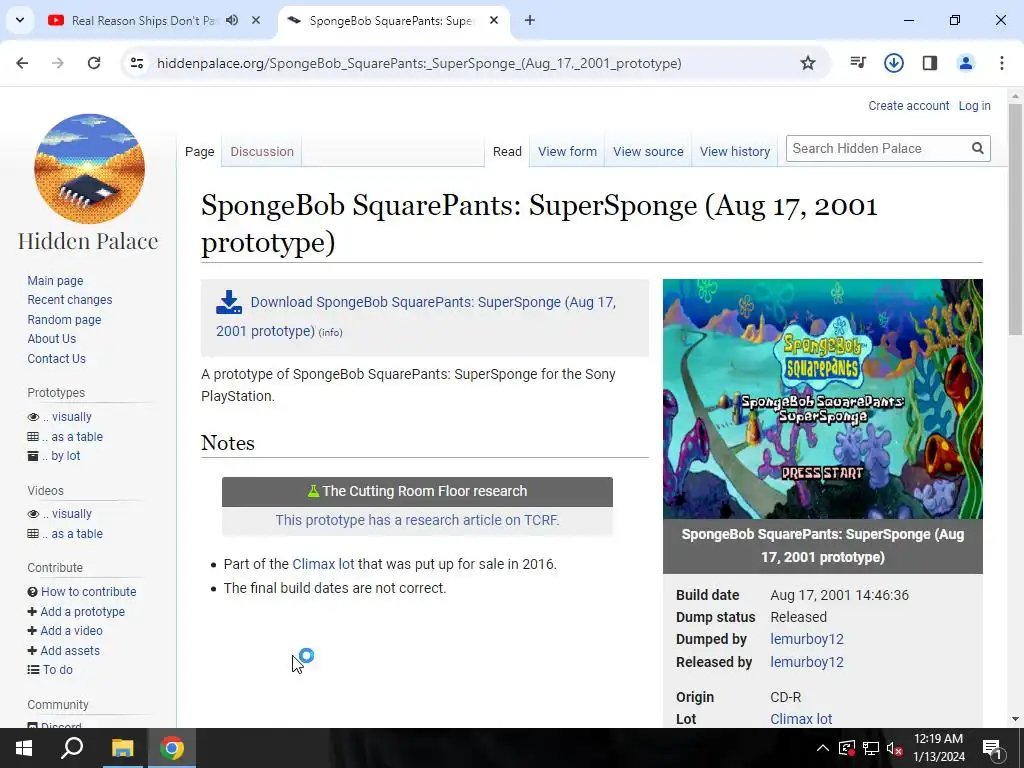Open Climax lot in the Lot row
Viewport: 1024px width, 768px height.
point(801,719)
